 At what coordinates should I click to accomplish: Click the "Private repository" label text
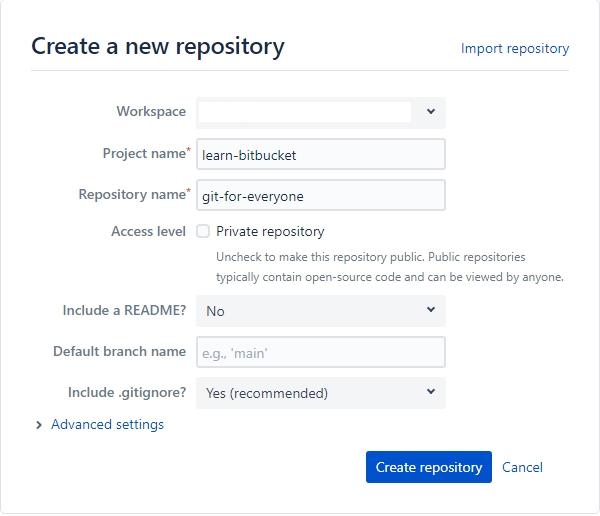point(270,232)
